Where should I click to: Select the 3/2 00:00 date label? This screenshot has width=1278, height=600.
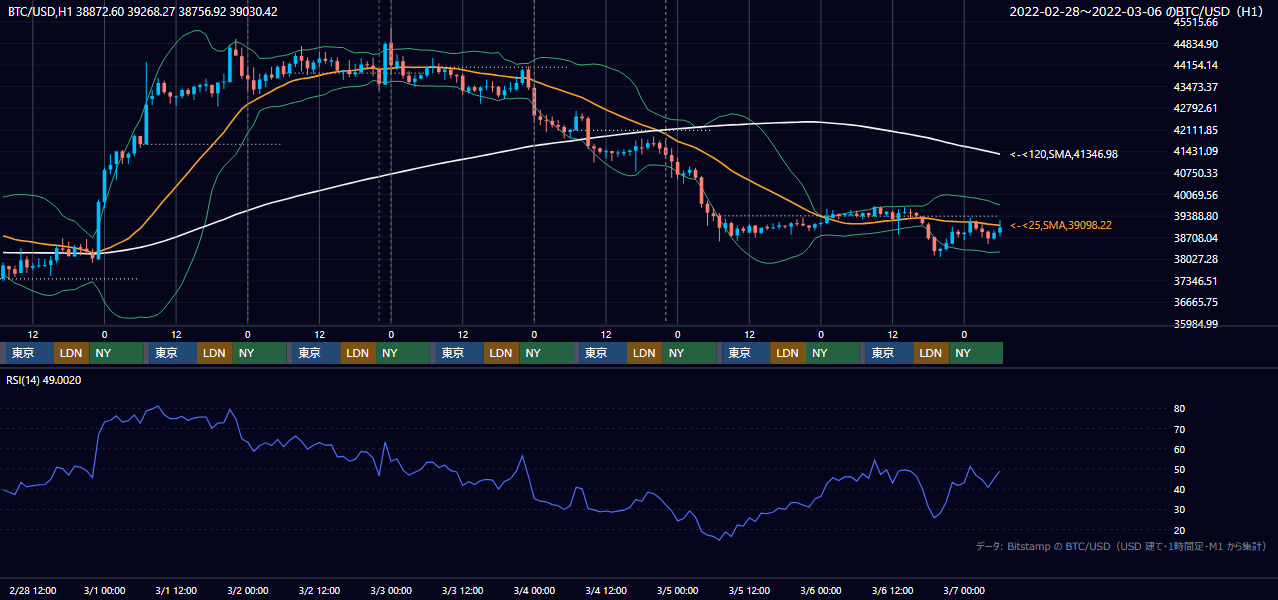tap(248, 590)
